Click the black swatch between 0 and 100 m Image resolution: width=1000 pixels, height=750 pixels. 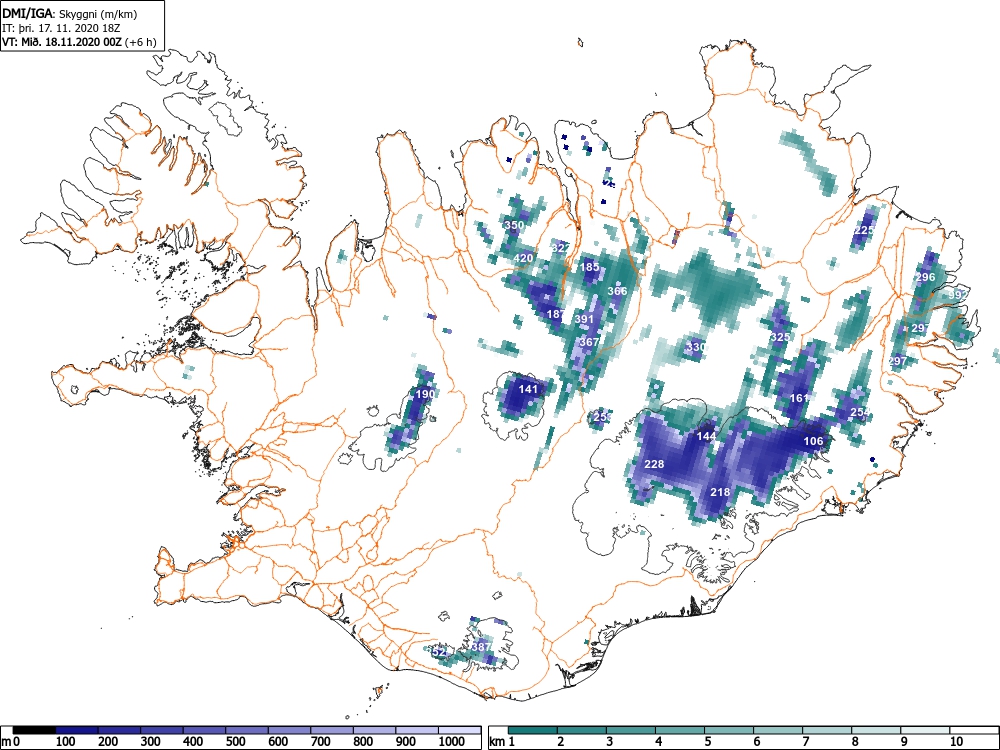pyautogui.click(x=34, y=730)
